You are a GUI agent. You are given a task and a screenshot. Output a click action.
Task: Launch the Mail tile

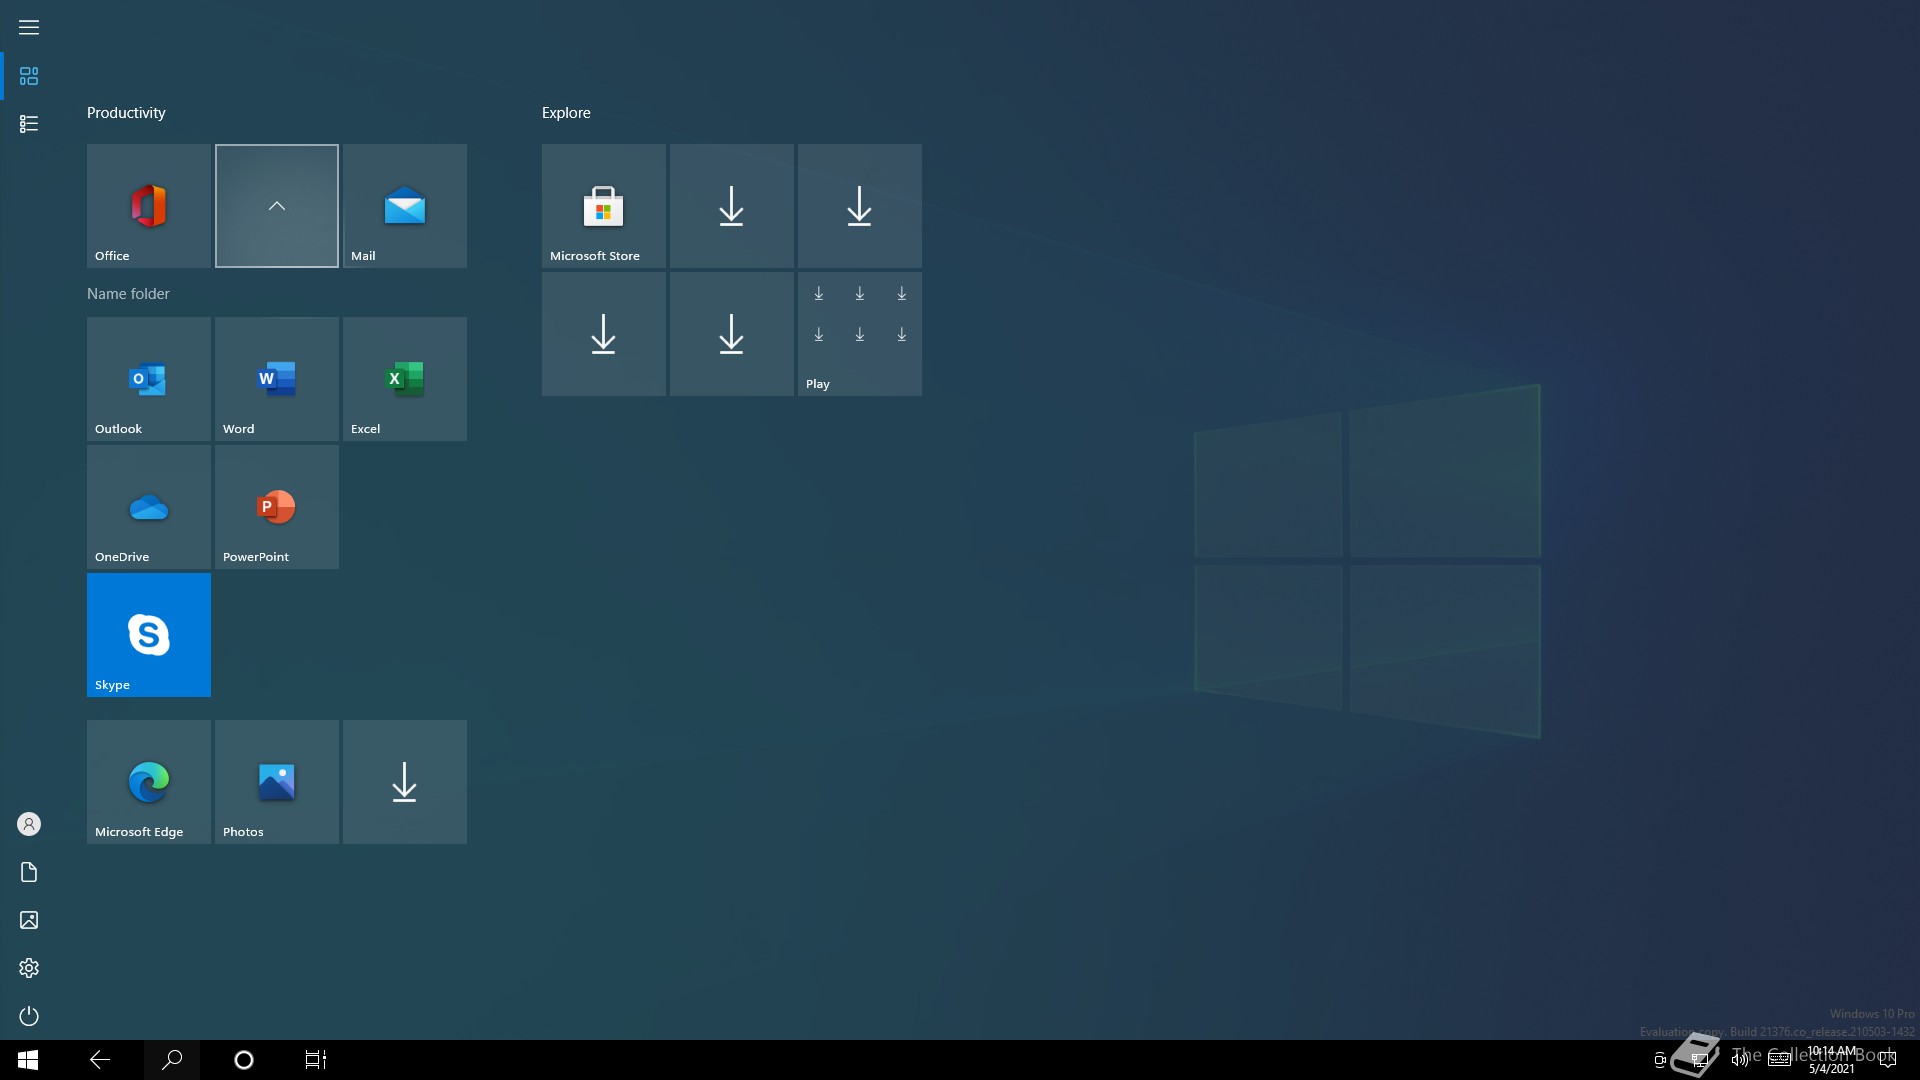tap(405, 206)
